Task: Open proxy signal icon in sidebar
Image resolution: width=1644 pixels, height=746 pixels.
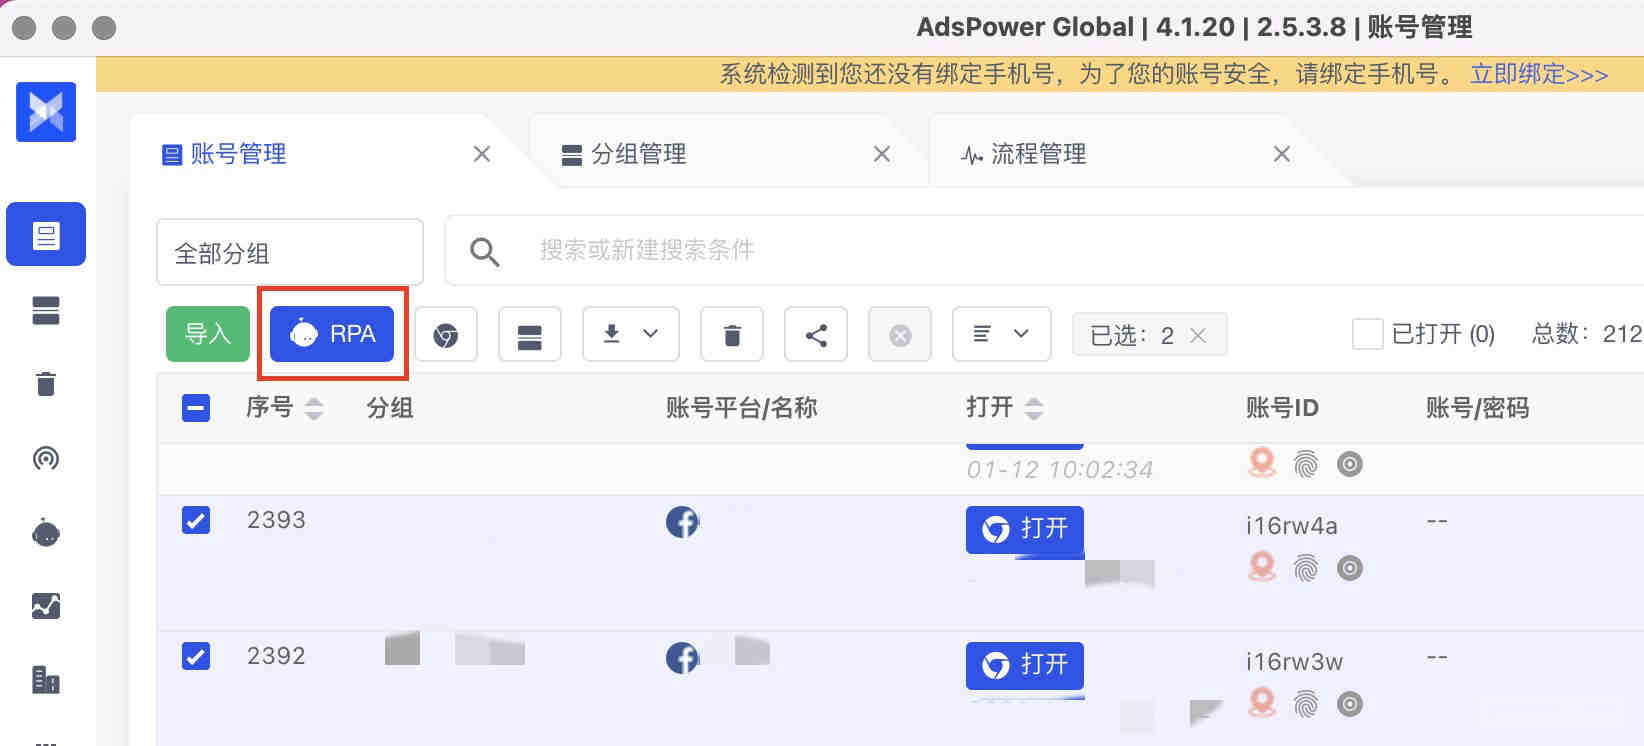Action: pyautogui.click(x=46, y=458)
